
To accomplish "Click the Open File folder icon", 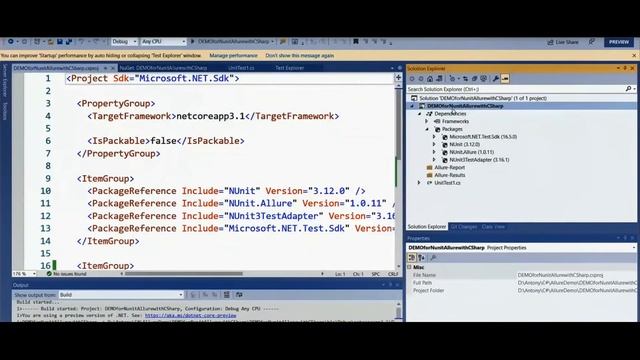I will pyautogui.click(x=51, y=42).
